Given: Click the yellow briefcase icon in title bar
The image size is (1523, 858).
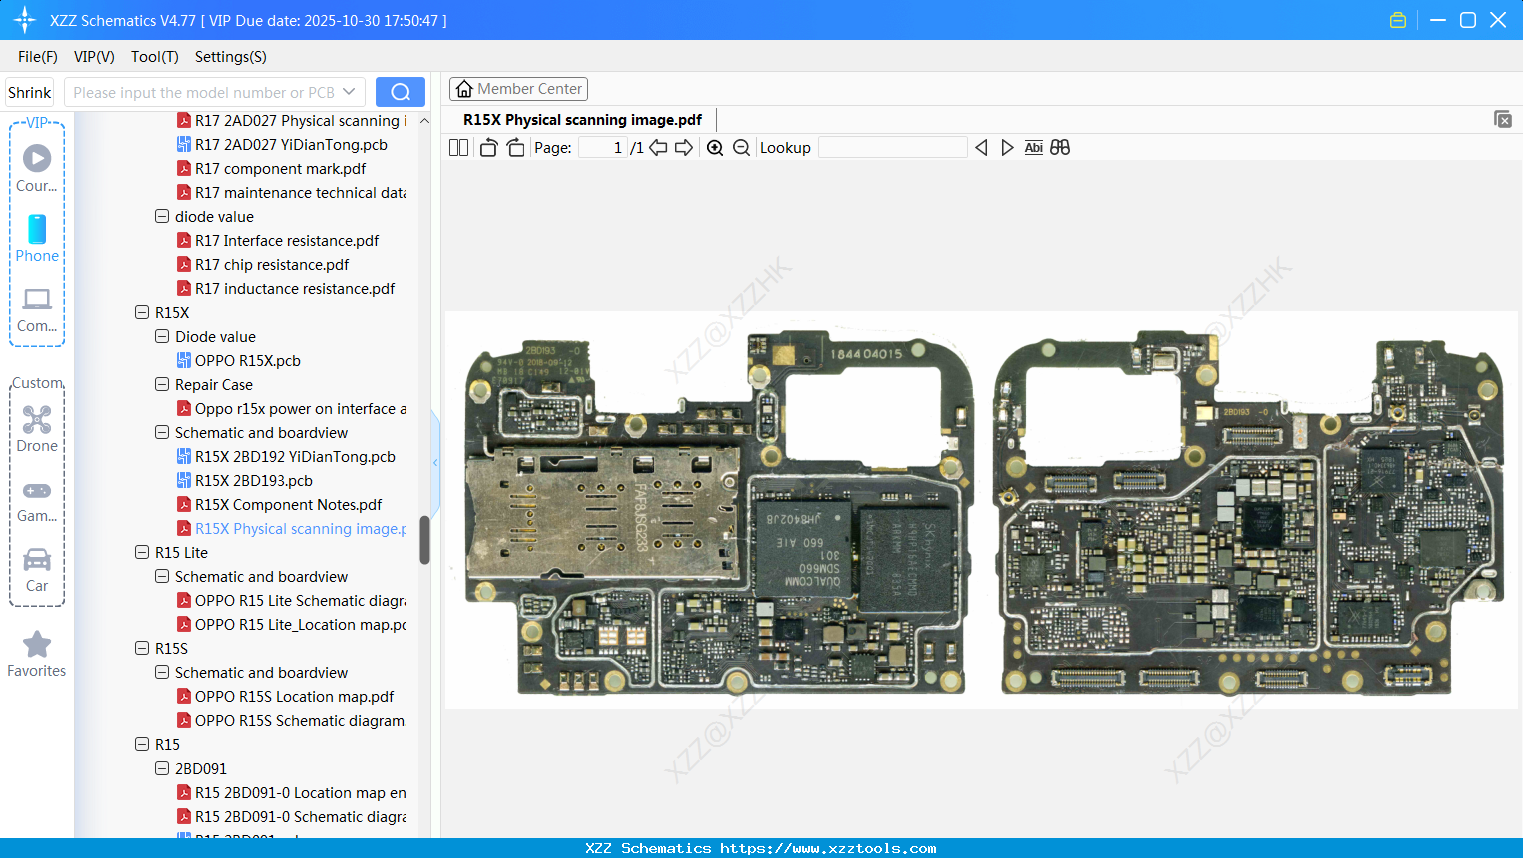Looking at the screenshot, I should (1398, 20).
